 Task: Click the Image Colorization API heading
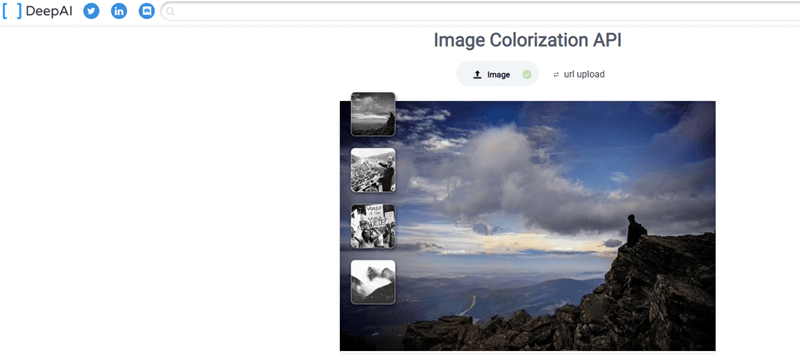tap(528, 40)
